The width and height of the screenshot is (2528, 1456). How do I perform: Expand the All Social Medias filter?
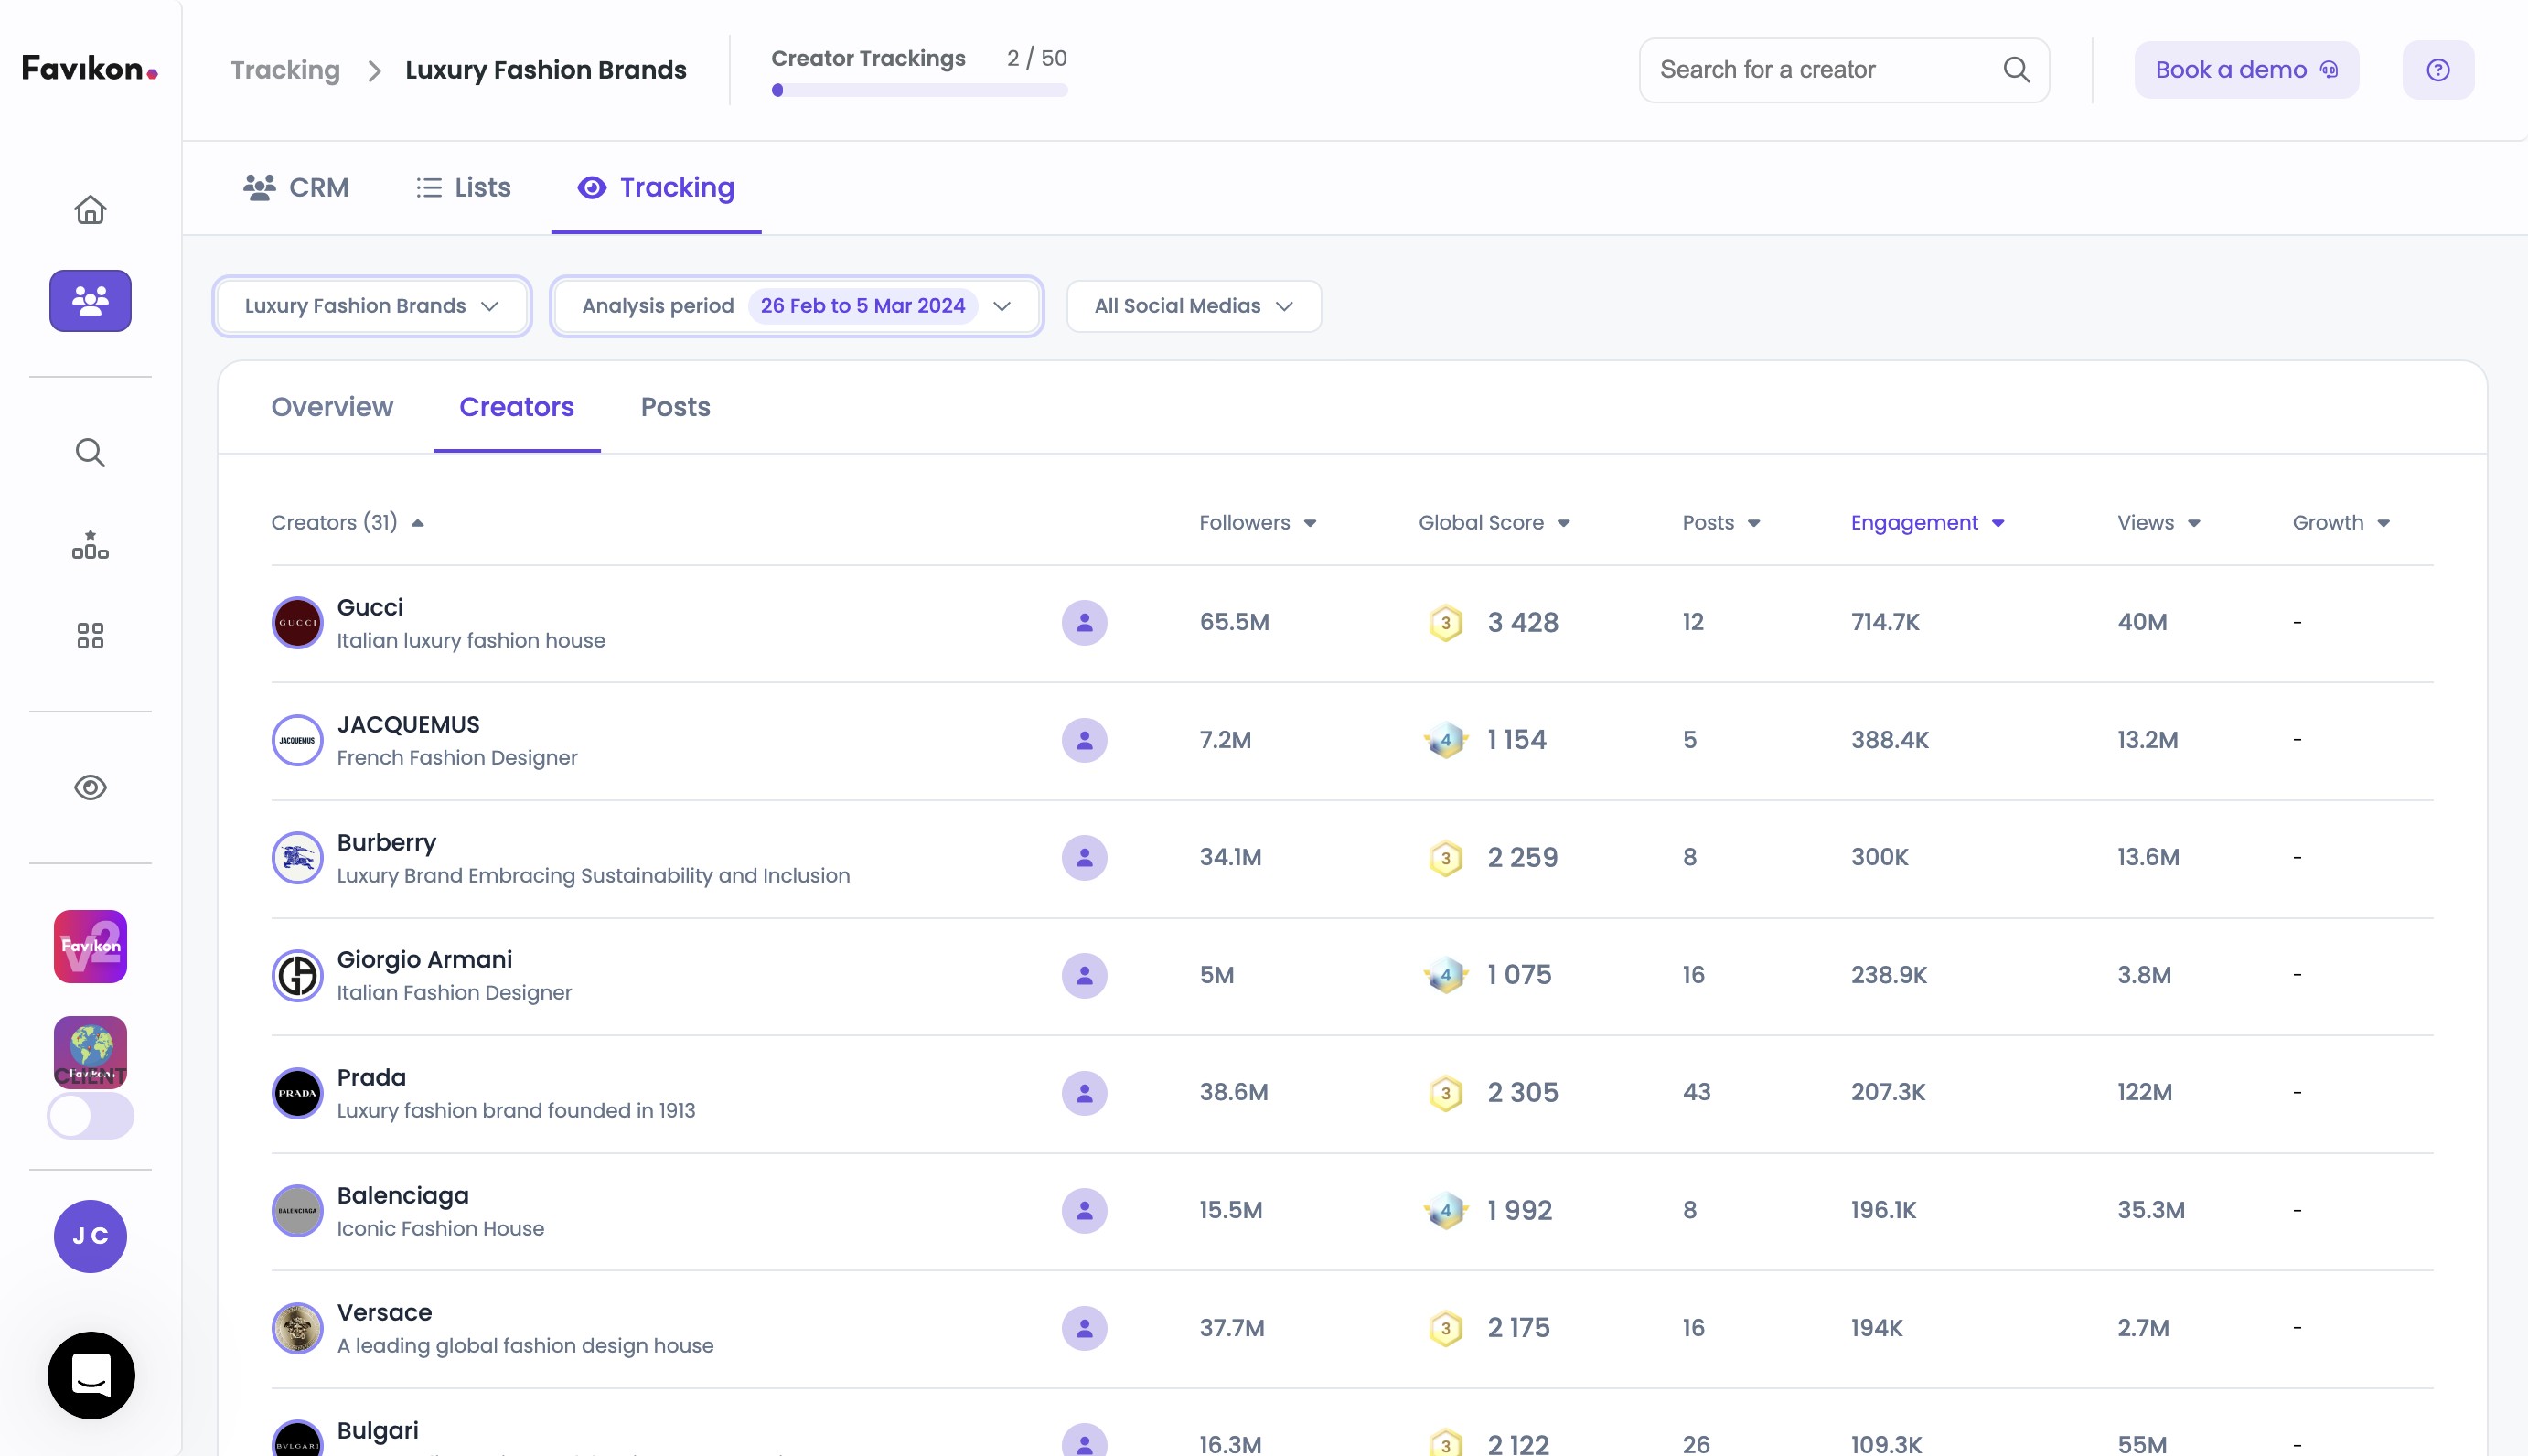[x=1193, y=306]
